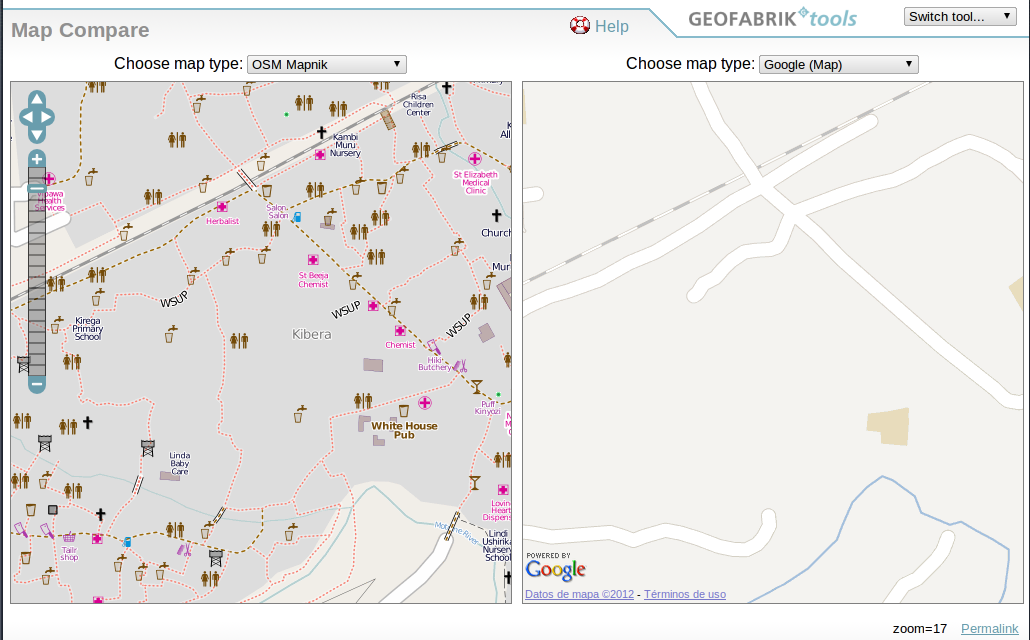The height and width of the screenshot is (640, 1030).
Task: Open Términos de uso link
Action: 684,594
